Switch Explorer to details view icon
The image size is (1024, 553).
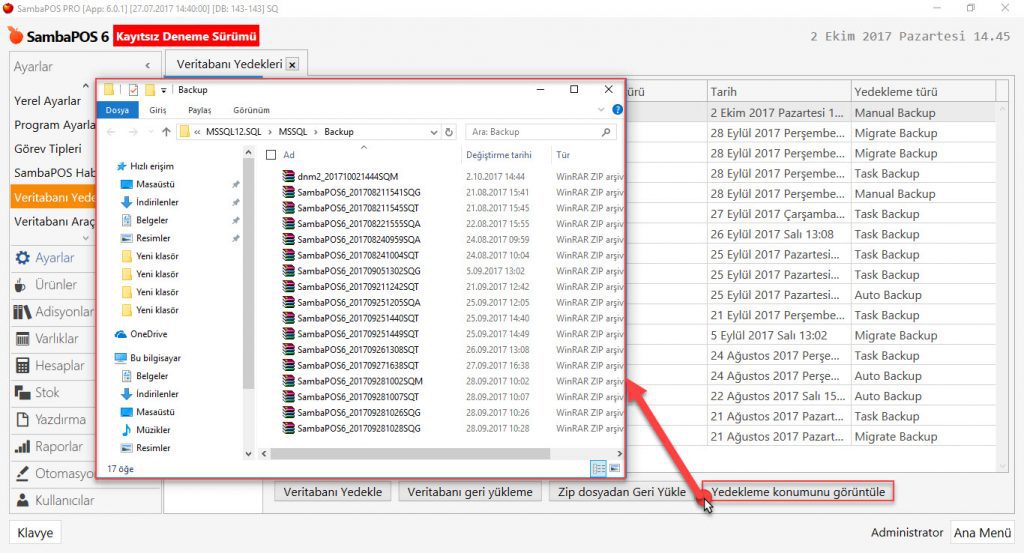point(598,468)
